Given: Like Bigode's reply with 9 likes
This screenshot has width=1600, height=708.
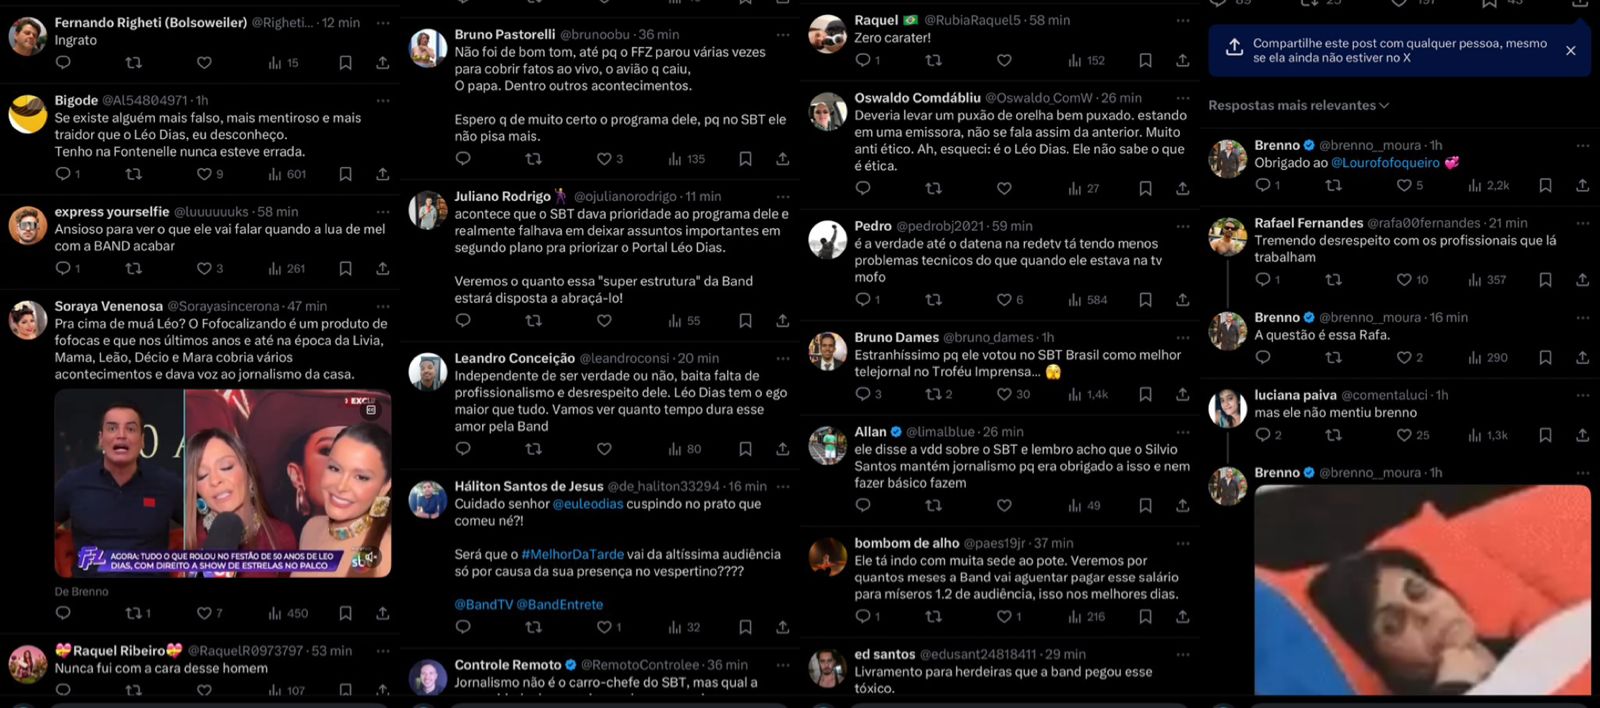Looking at the screenshot, I should (x=204, y=174).
